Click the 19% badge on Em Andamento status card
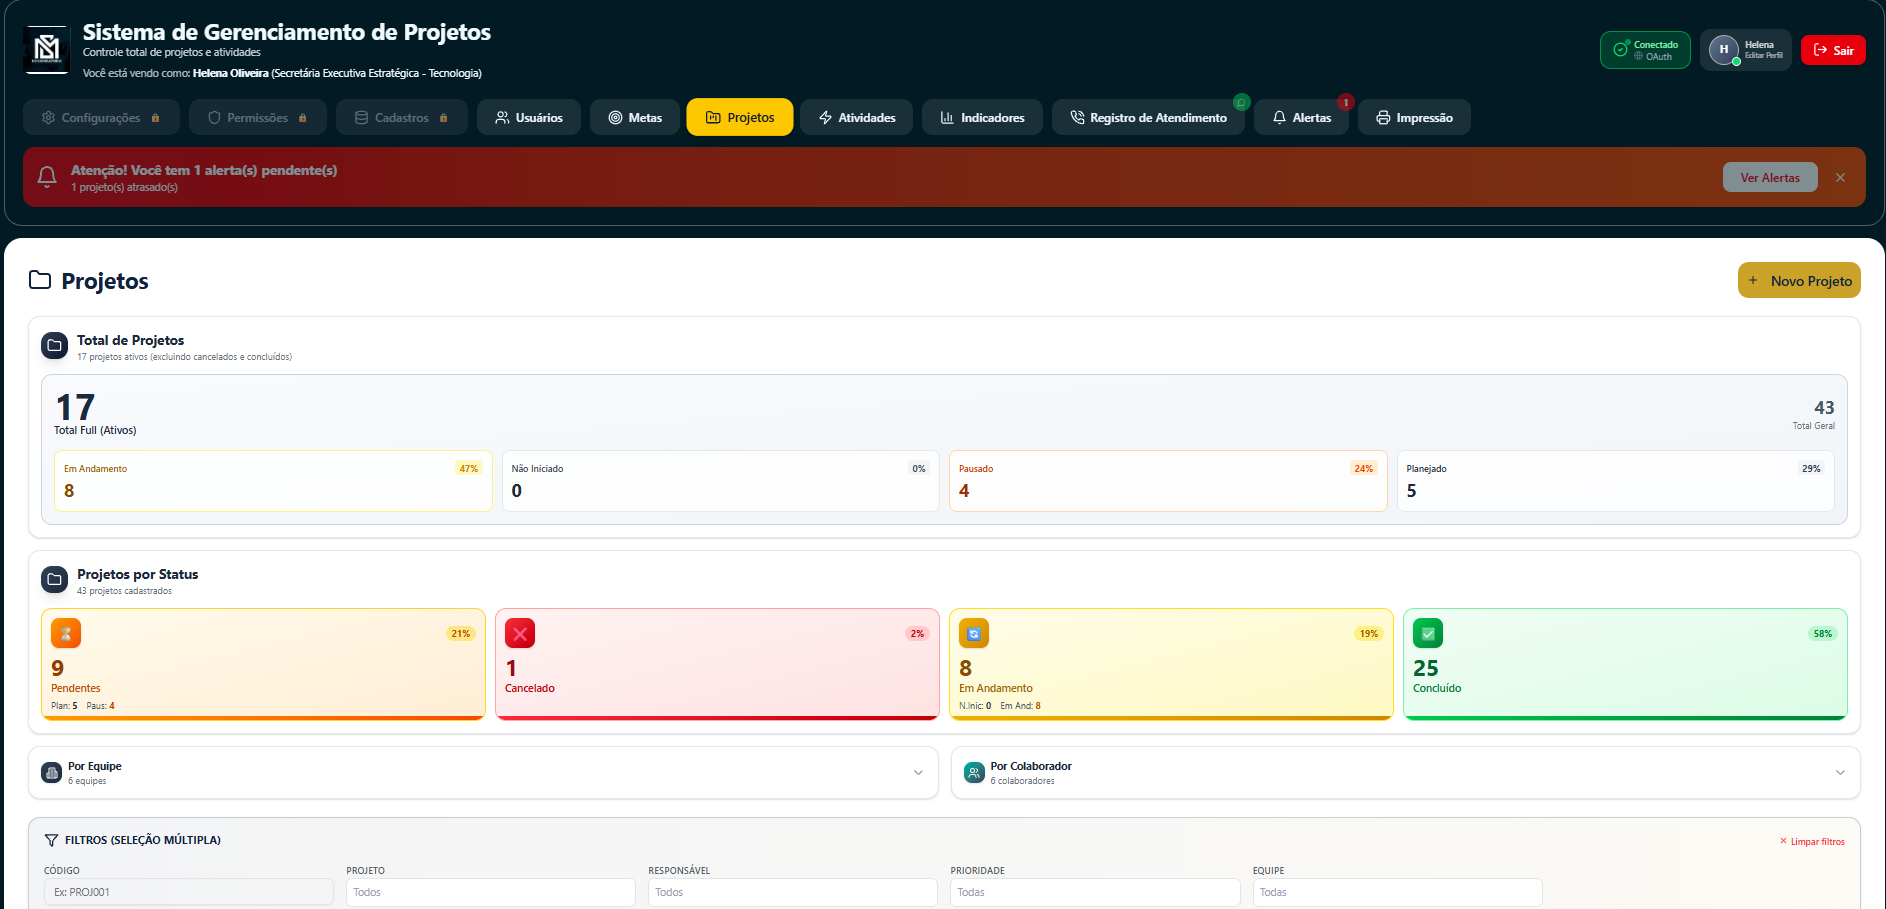The width and height of the screenshot is (1886, 909). click(x=1369, y=633)
